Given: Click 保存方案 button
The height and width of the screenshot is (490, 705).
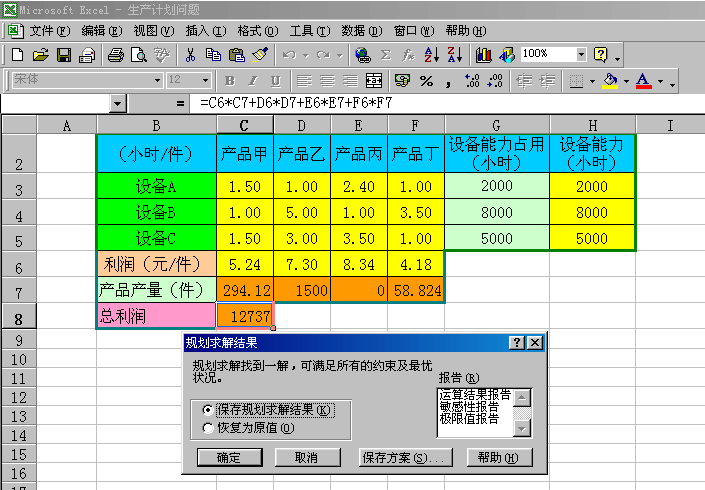Looking at the screenshot, I should [405, 458].
